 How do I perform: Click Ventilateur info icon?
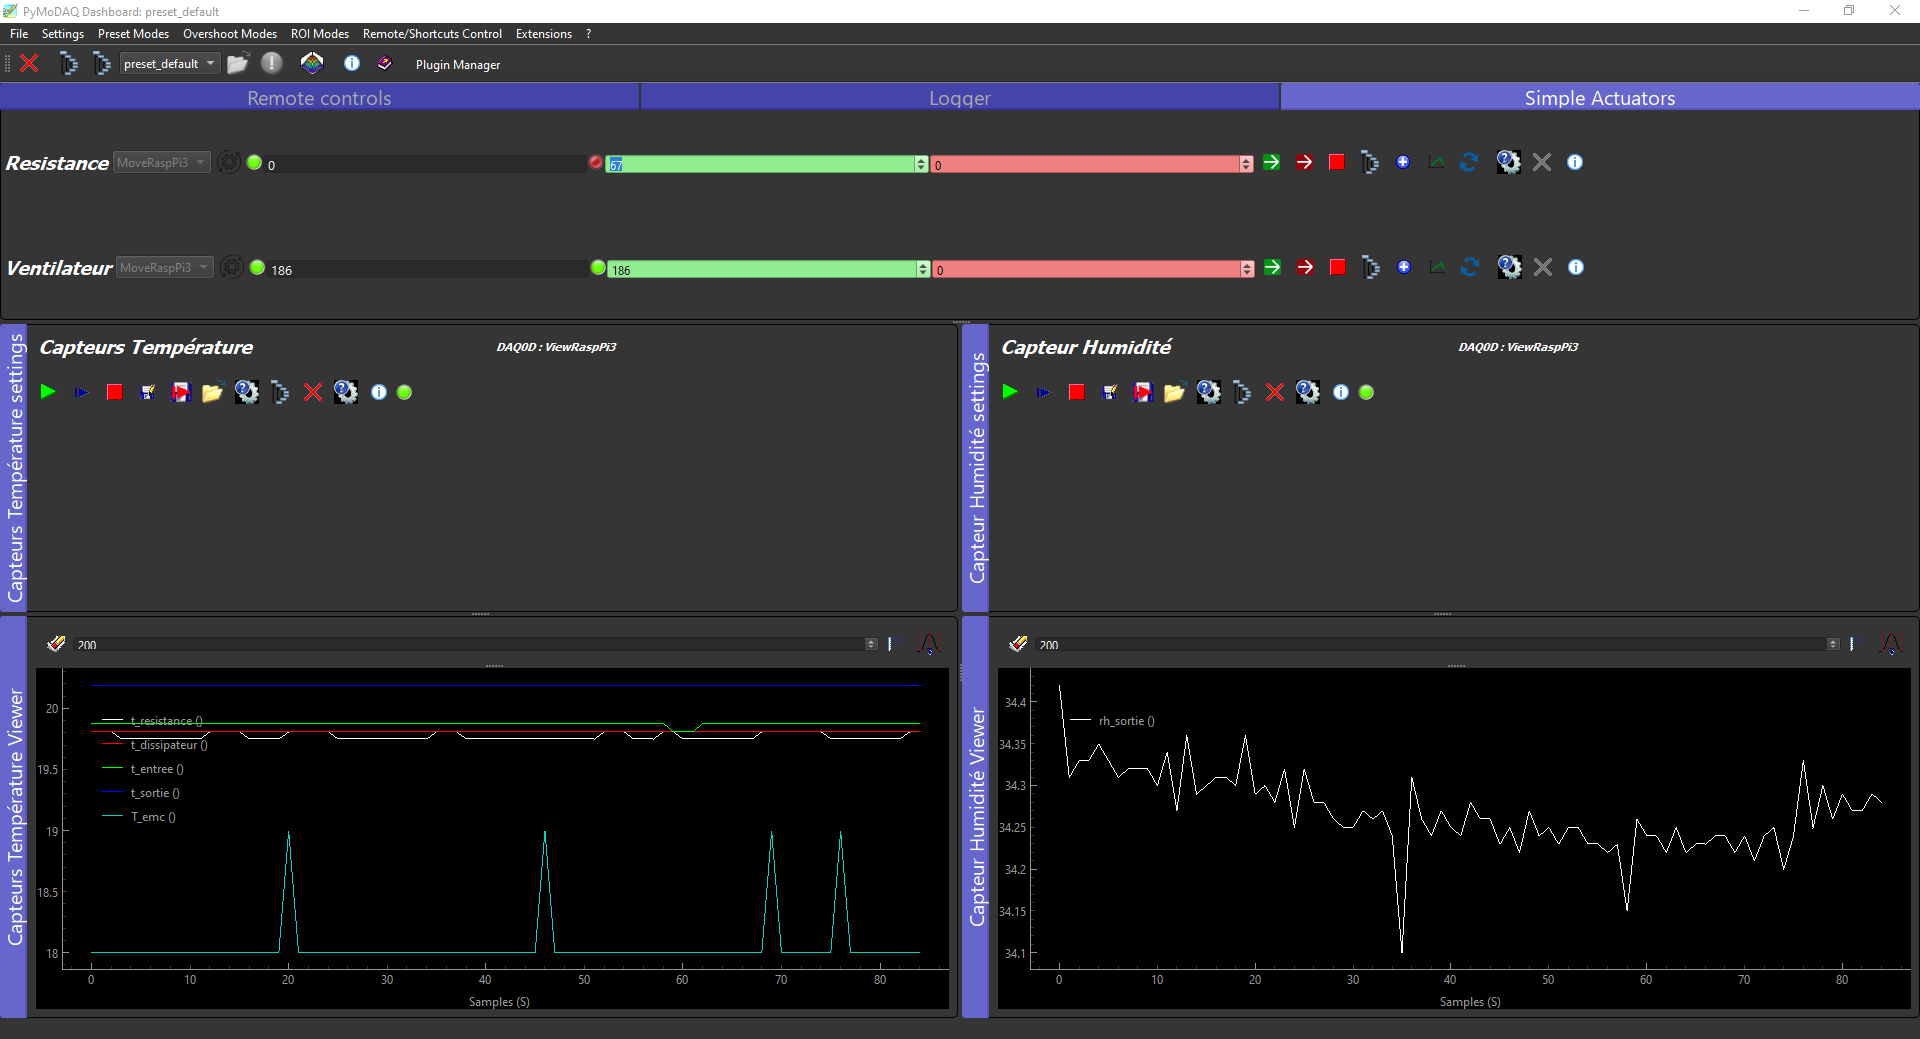click(1576, 267)
